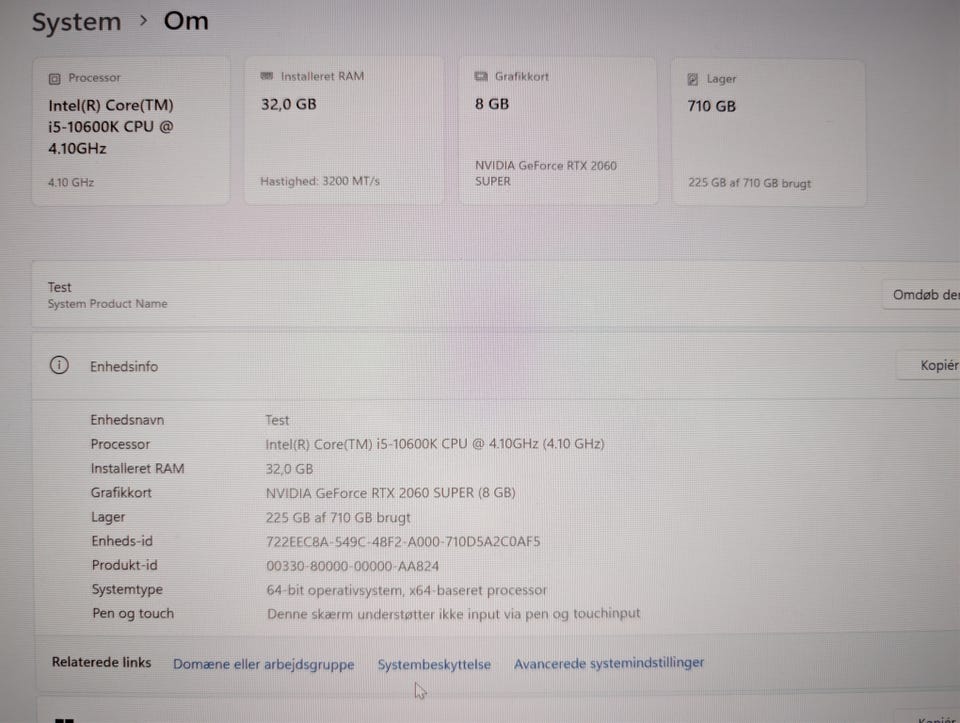The width and height of the screenshot is (960, 723).
Task: Click '225 GB af 710 GB brugt' in Lager row
Action: tap(338, 518)
